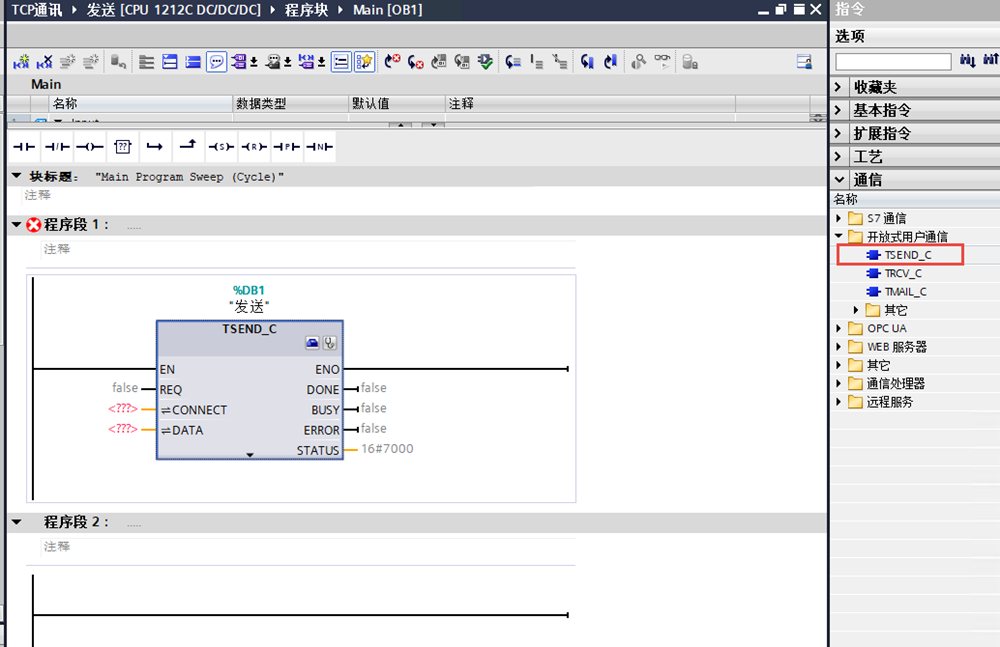
Task: Insert the open branch arrow instruction
Action: tap(154, 147)
